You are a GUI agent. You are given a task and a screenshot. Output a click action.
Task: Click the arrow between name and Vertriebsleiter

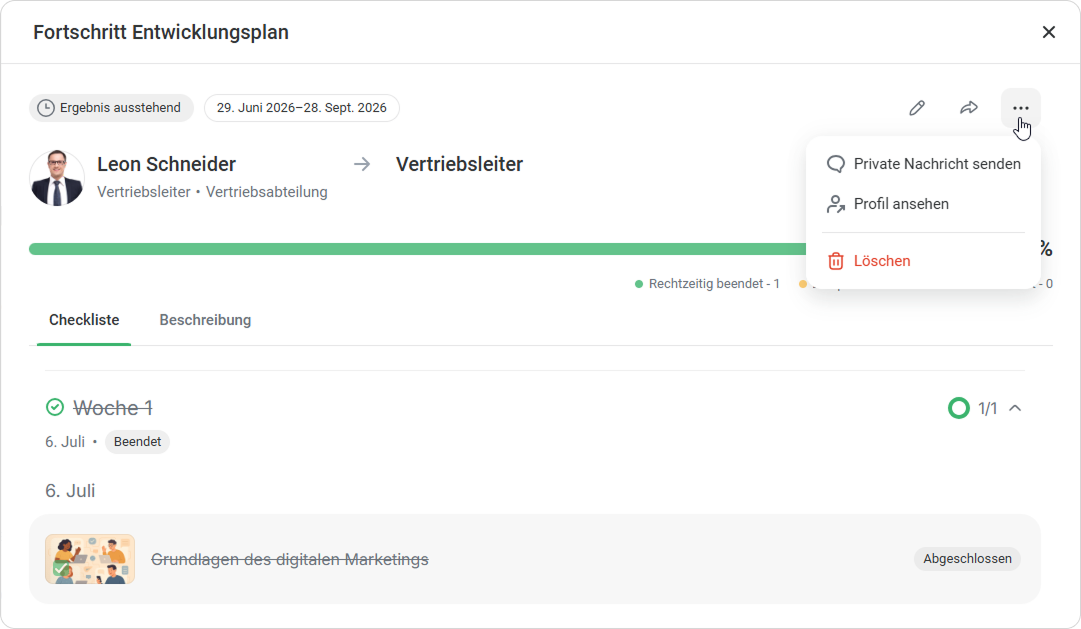(x=362, y=164)
